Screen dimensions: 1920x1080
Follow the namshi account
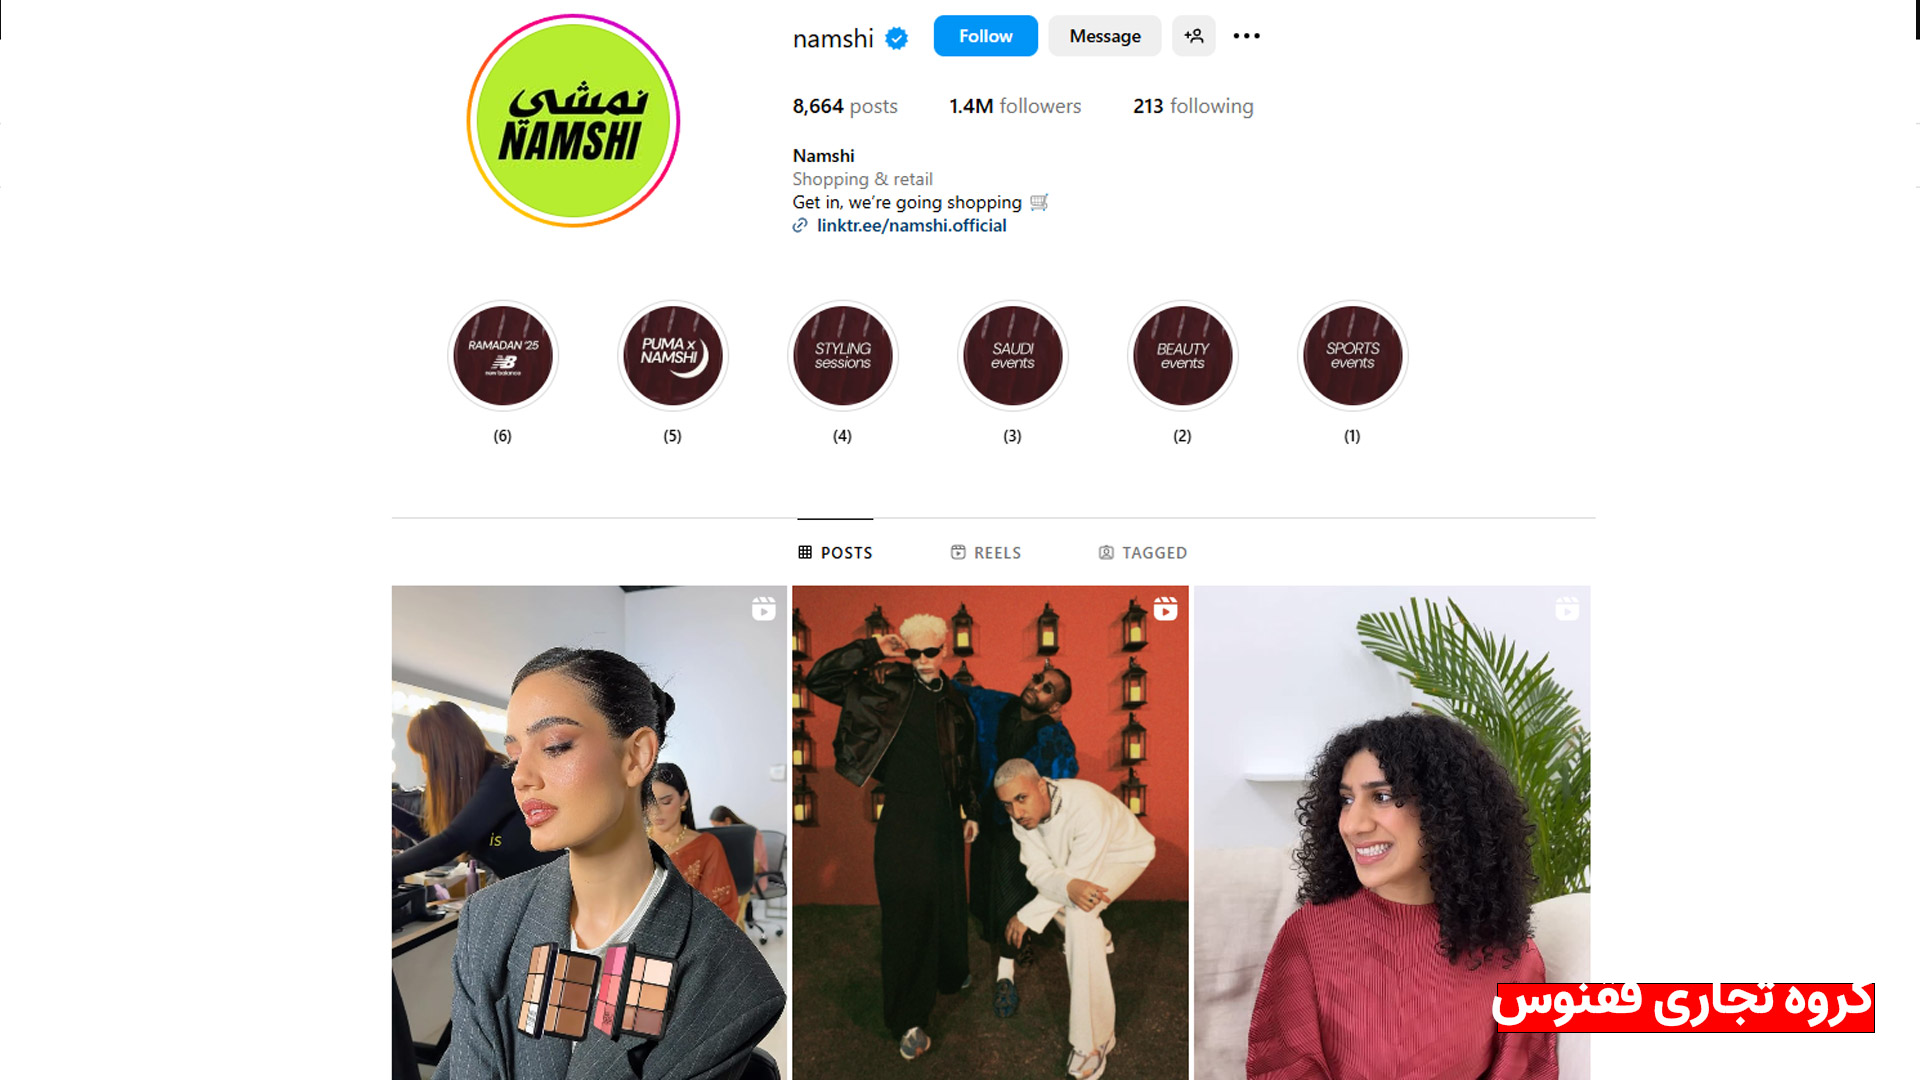(985, 36)
